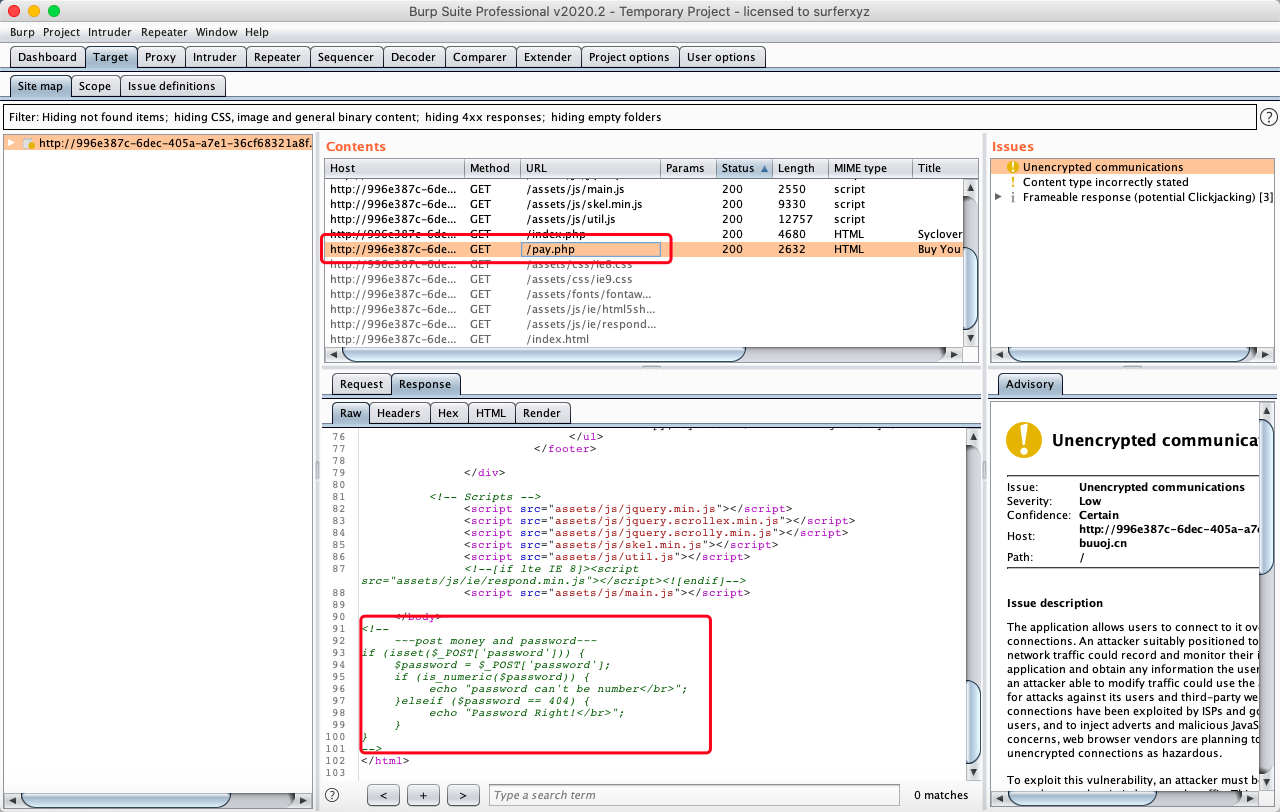Viewport: 1280px width, 812px height.
Task: Click the next match arrow button
Action: click(461, 795)
